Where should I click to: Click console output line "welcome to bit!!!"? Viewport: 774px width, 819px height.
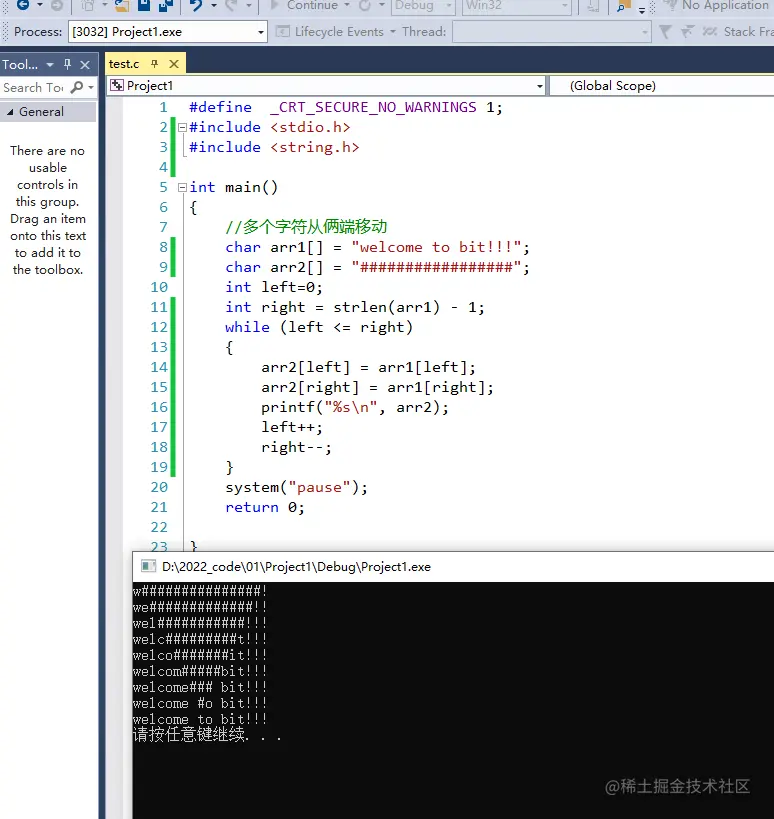(x=200, y=719)
